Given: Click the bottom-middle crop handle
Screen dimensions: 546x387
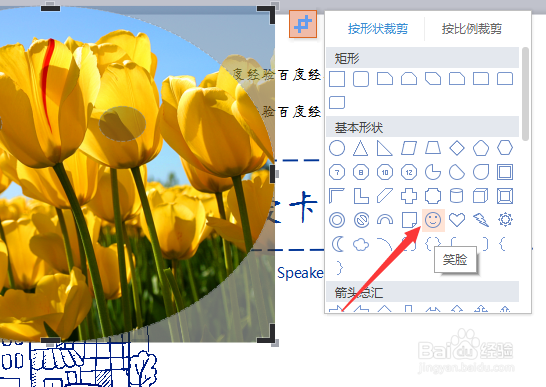Looking at the screenshot, I should point(50,340).
